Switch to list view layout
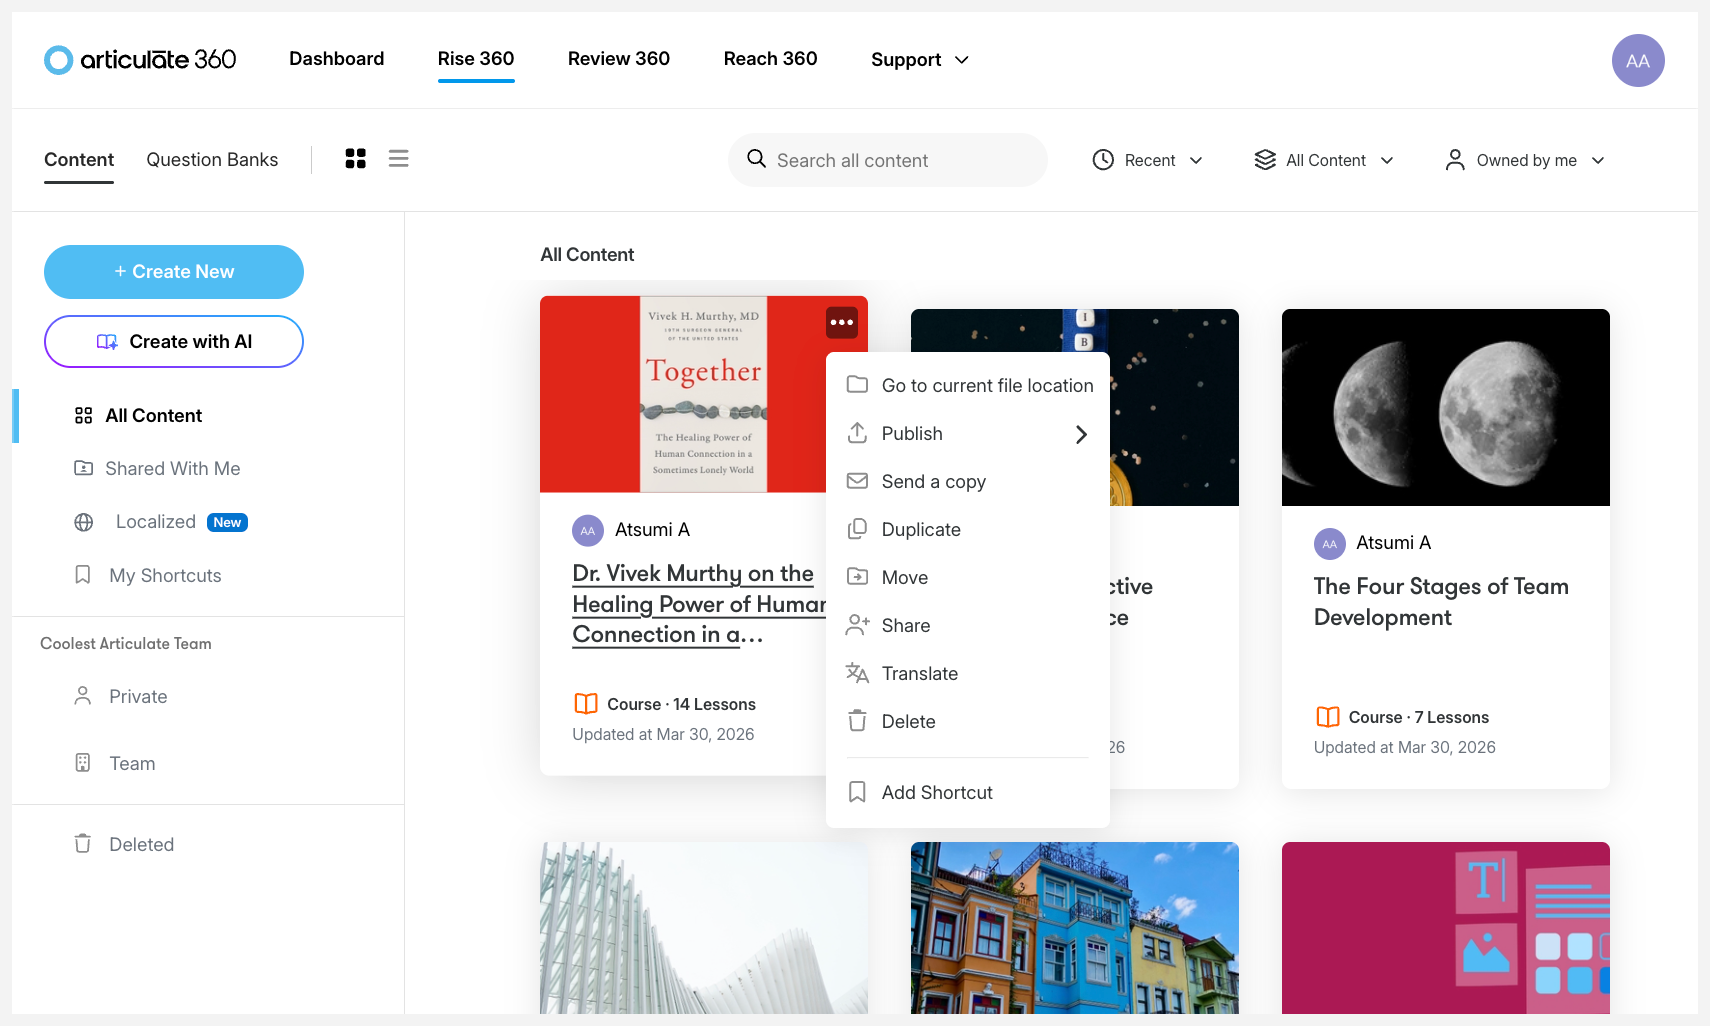The width and height of the screenshot is (1710, 1026). (398, 159)
